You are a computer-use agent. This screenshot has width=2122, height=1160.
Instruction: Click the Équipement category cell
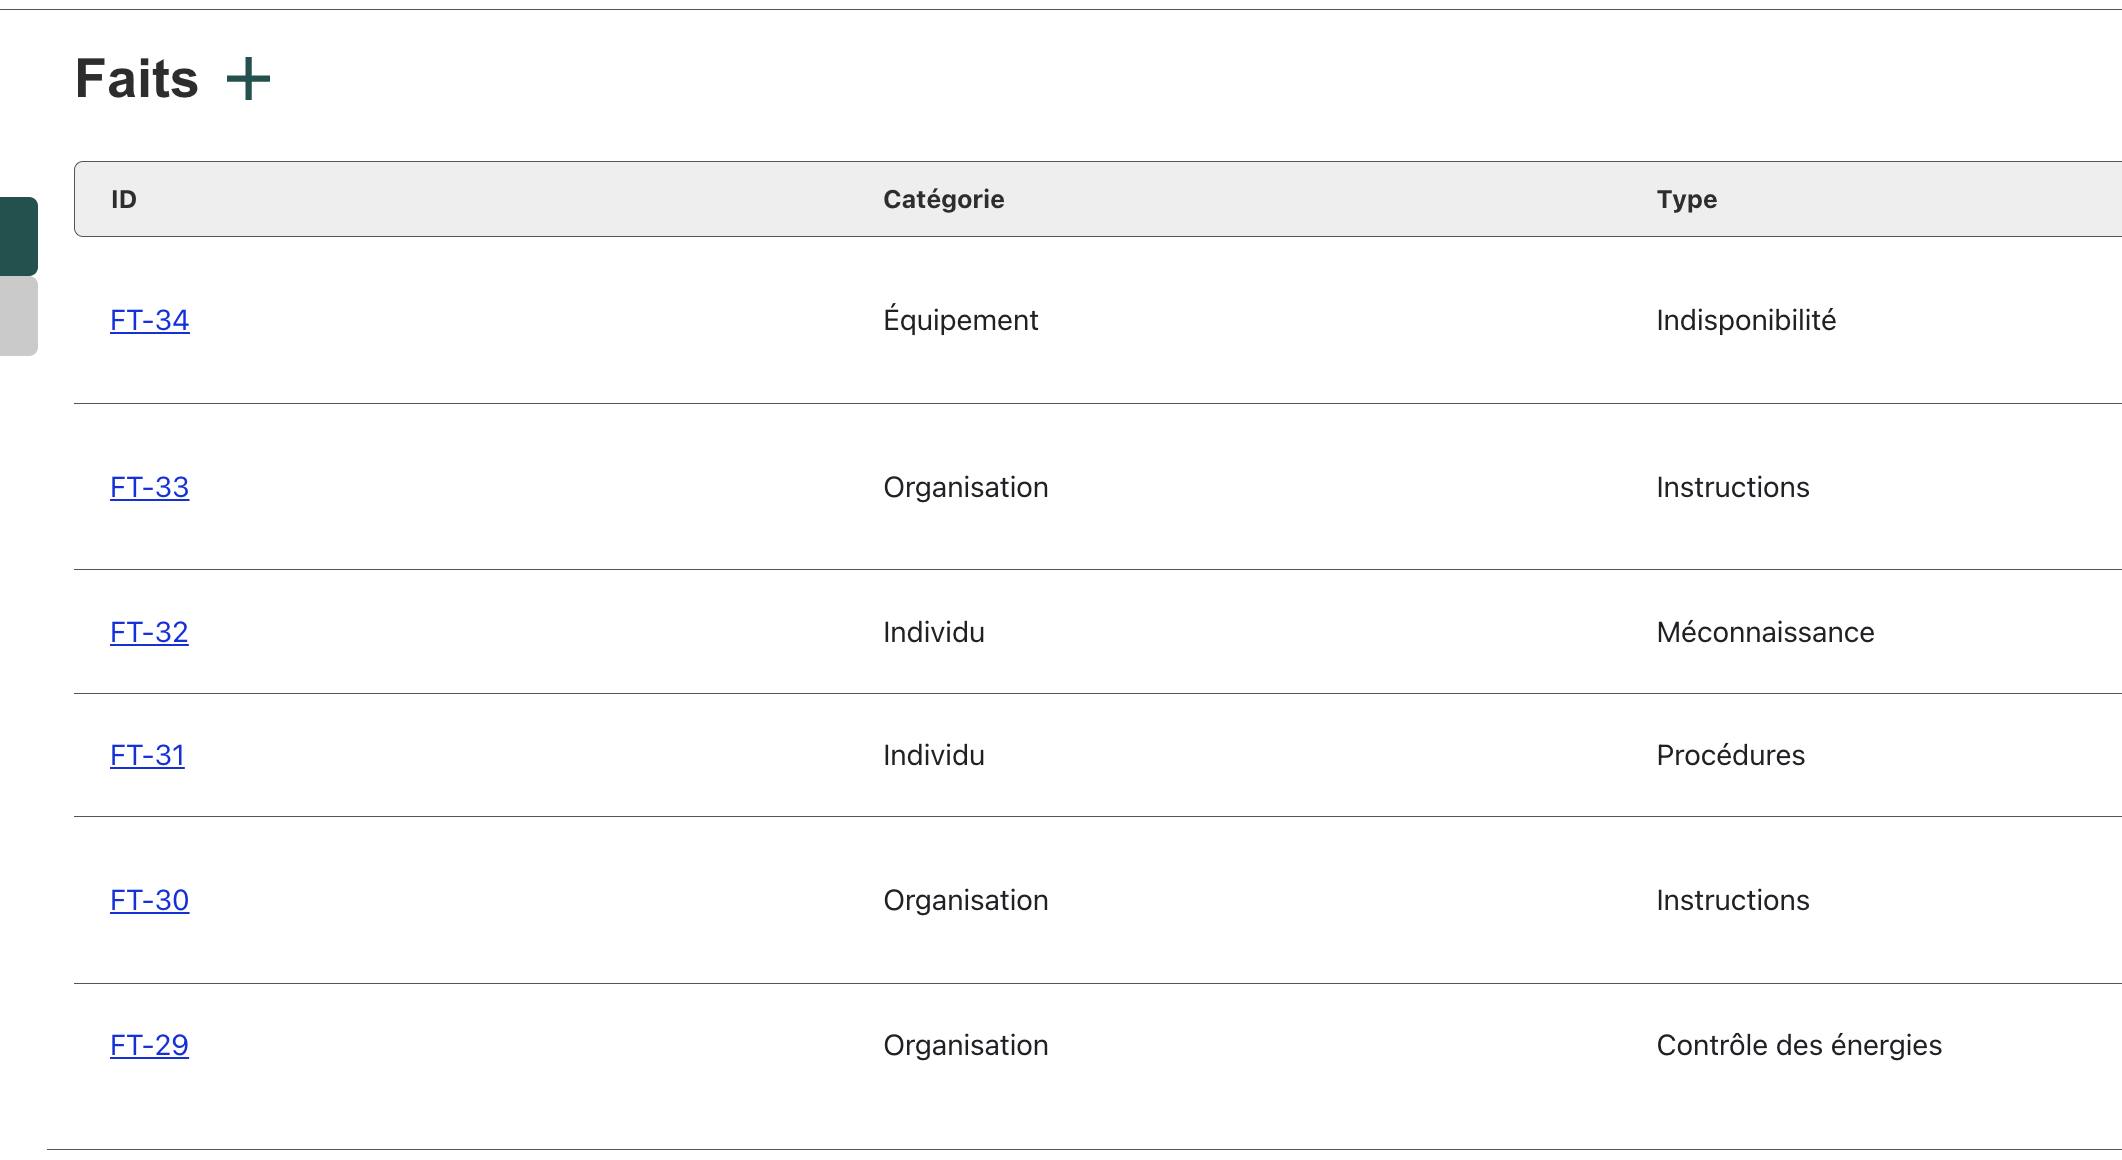click(960, 320)
